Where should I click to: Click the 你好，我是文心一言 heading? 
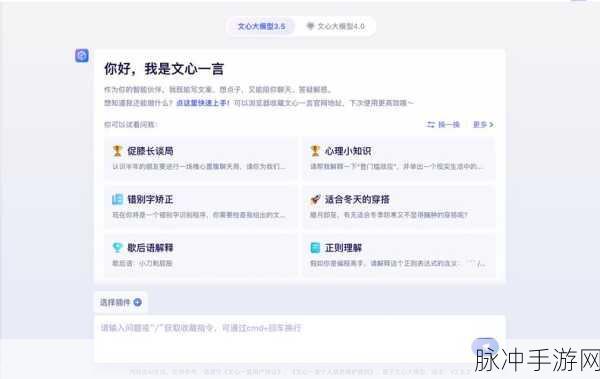pos(164,69)
